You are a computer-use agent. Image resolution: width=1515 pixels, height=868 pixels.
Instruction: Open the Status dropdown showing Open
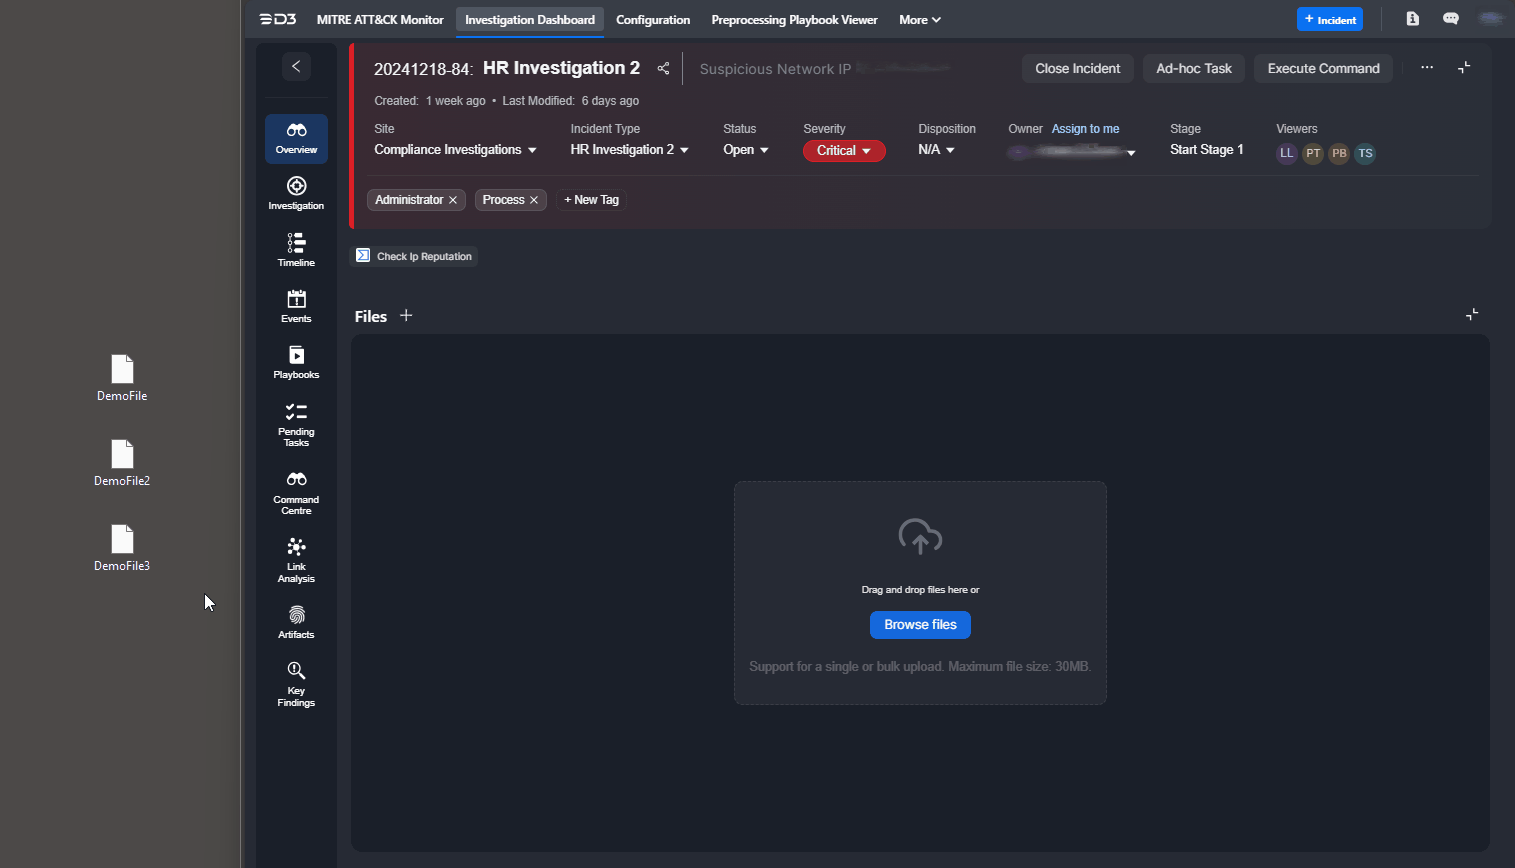pyautogui.click(x=745, y=149)
